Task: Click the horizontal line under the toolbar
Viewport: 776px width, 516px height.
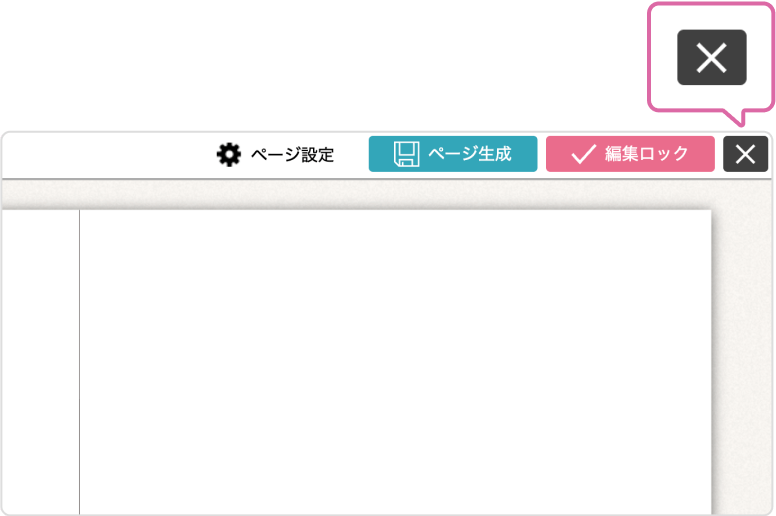Action: pos(386,179)
